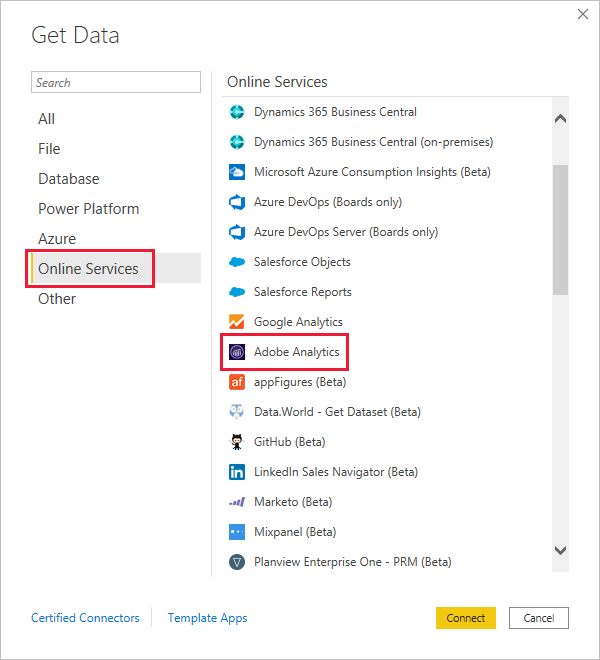Select the 'Google Analytics' text
The image size is (600, 660).
click(298, 322)
